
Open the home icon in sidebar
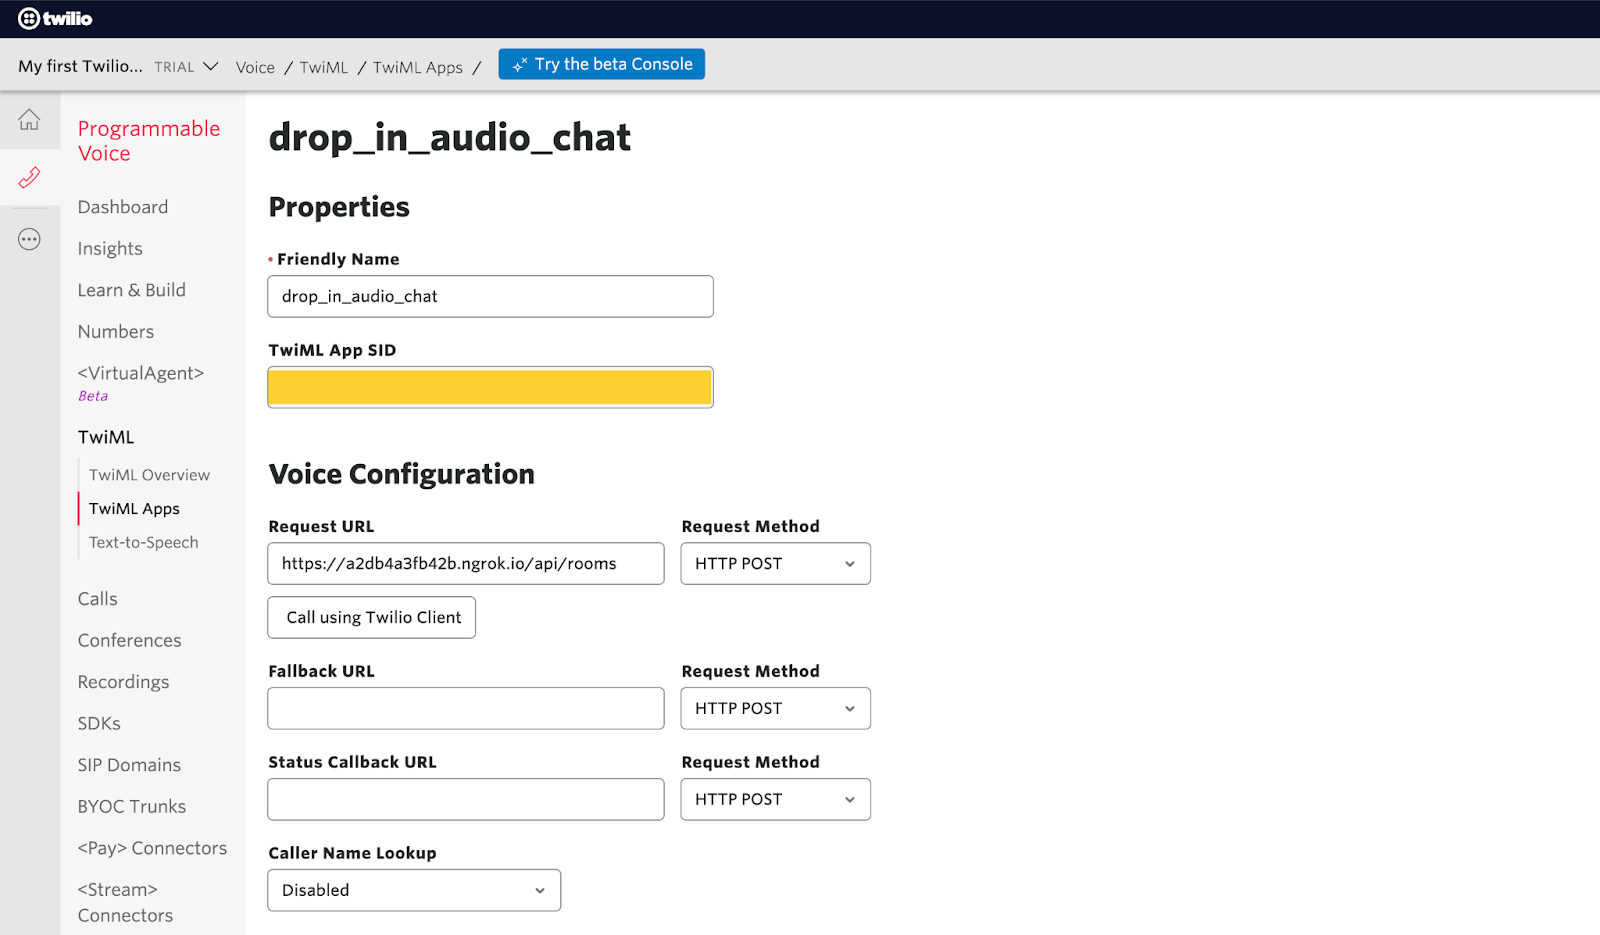29,119
